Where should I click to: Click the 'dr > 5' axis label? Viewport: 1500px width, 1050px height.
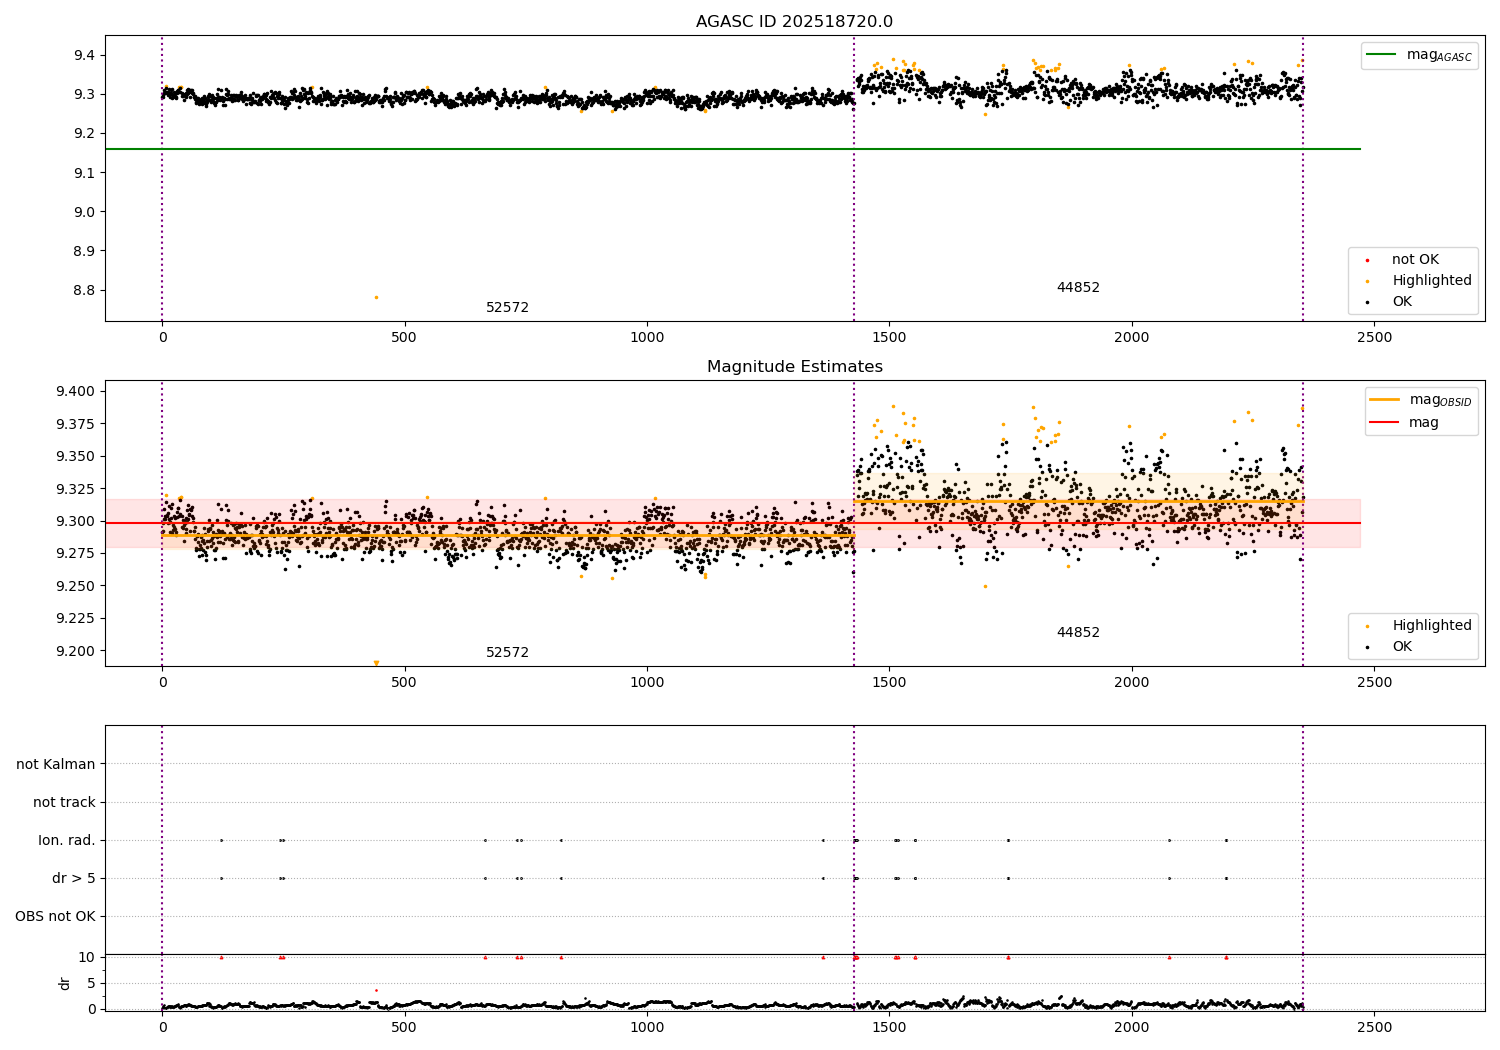(74, 879)
